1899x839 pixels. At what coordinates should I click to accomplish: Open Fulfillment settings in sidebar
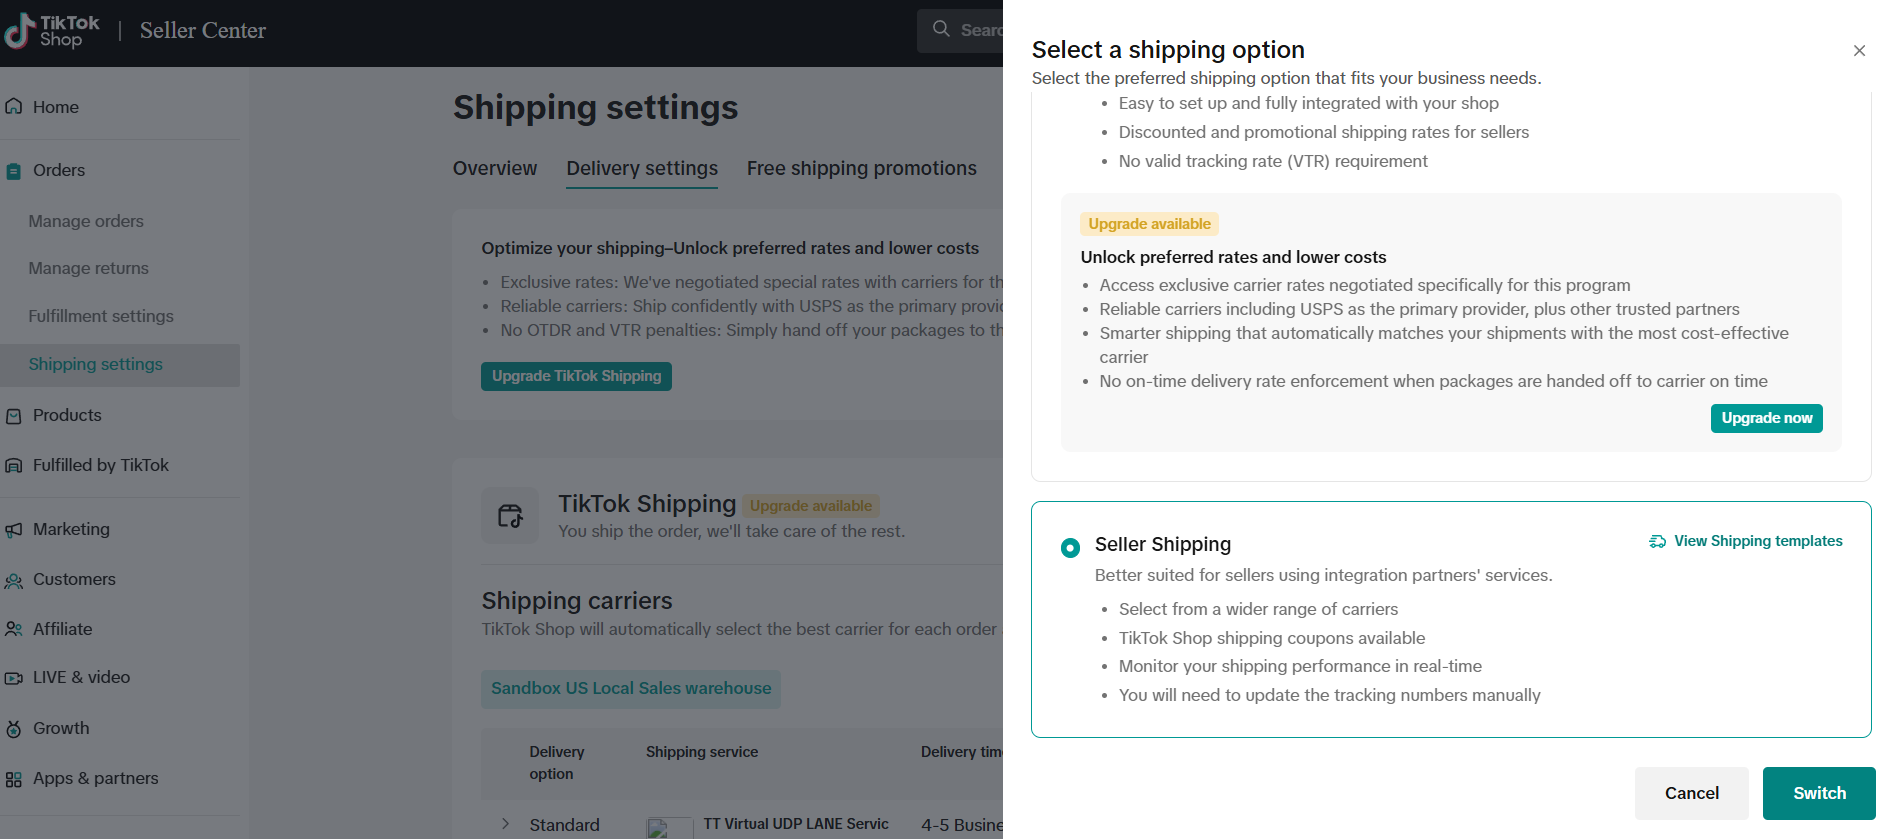pyautogui.click(x=101, y=316)
